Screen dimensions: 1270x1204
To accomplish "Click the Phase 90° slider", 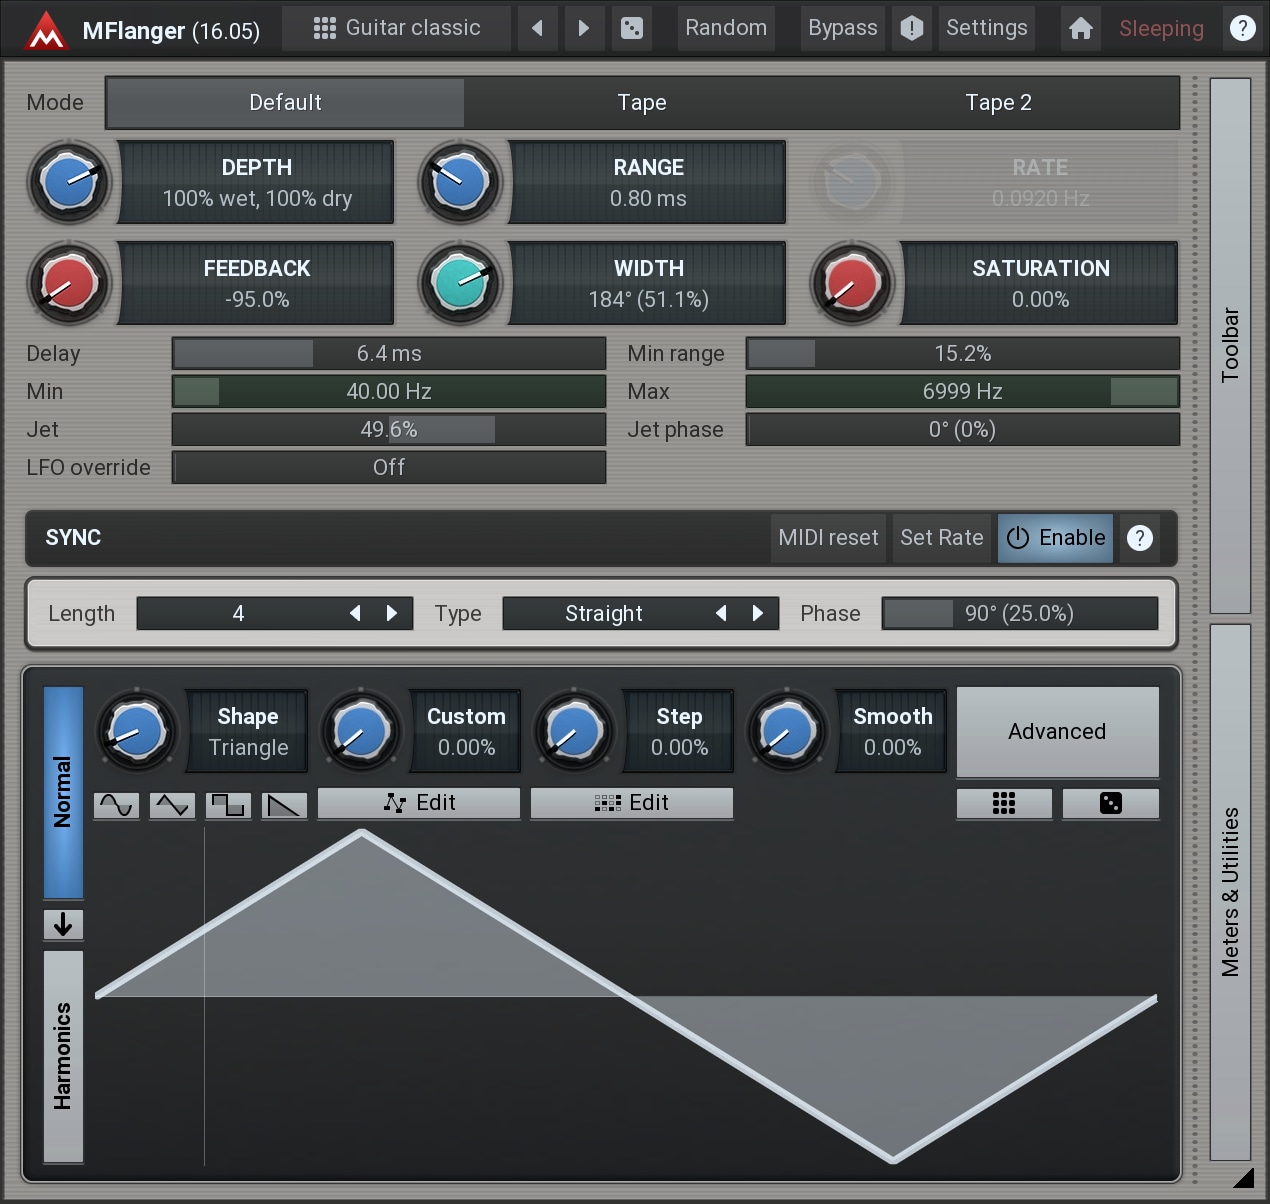I will (x=1020, y=613).
